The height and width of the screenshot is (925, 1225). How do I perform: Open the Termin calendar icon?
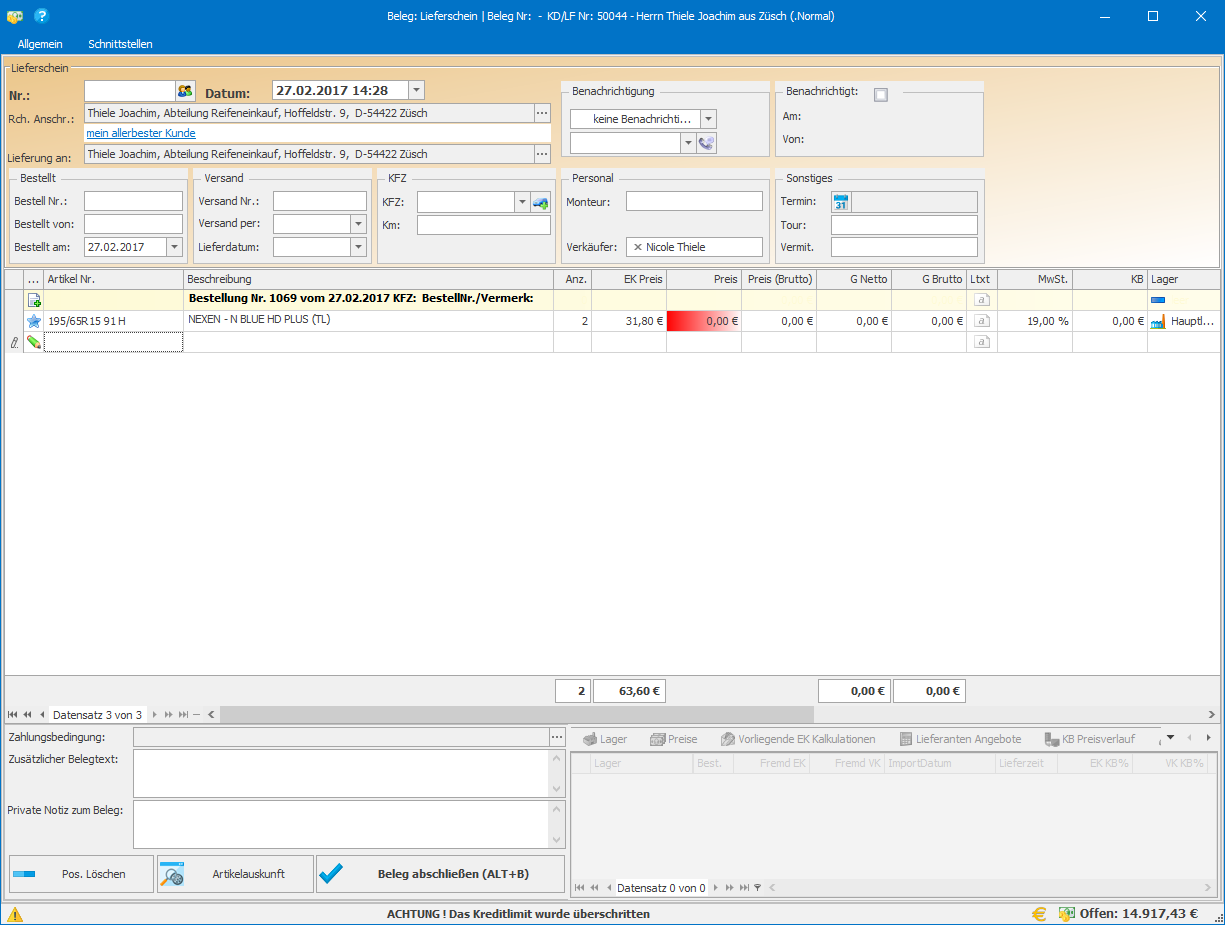click(841, 202)
